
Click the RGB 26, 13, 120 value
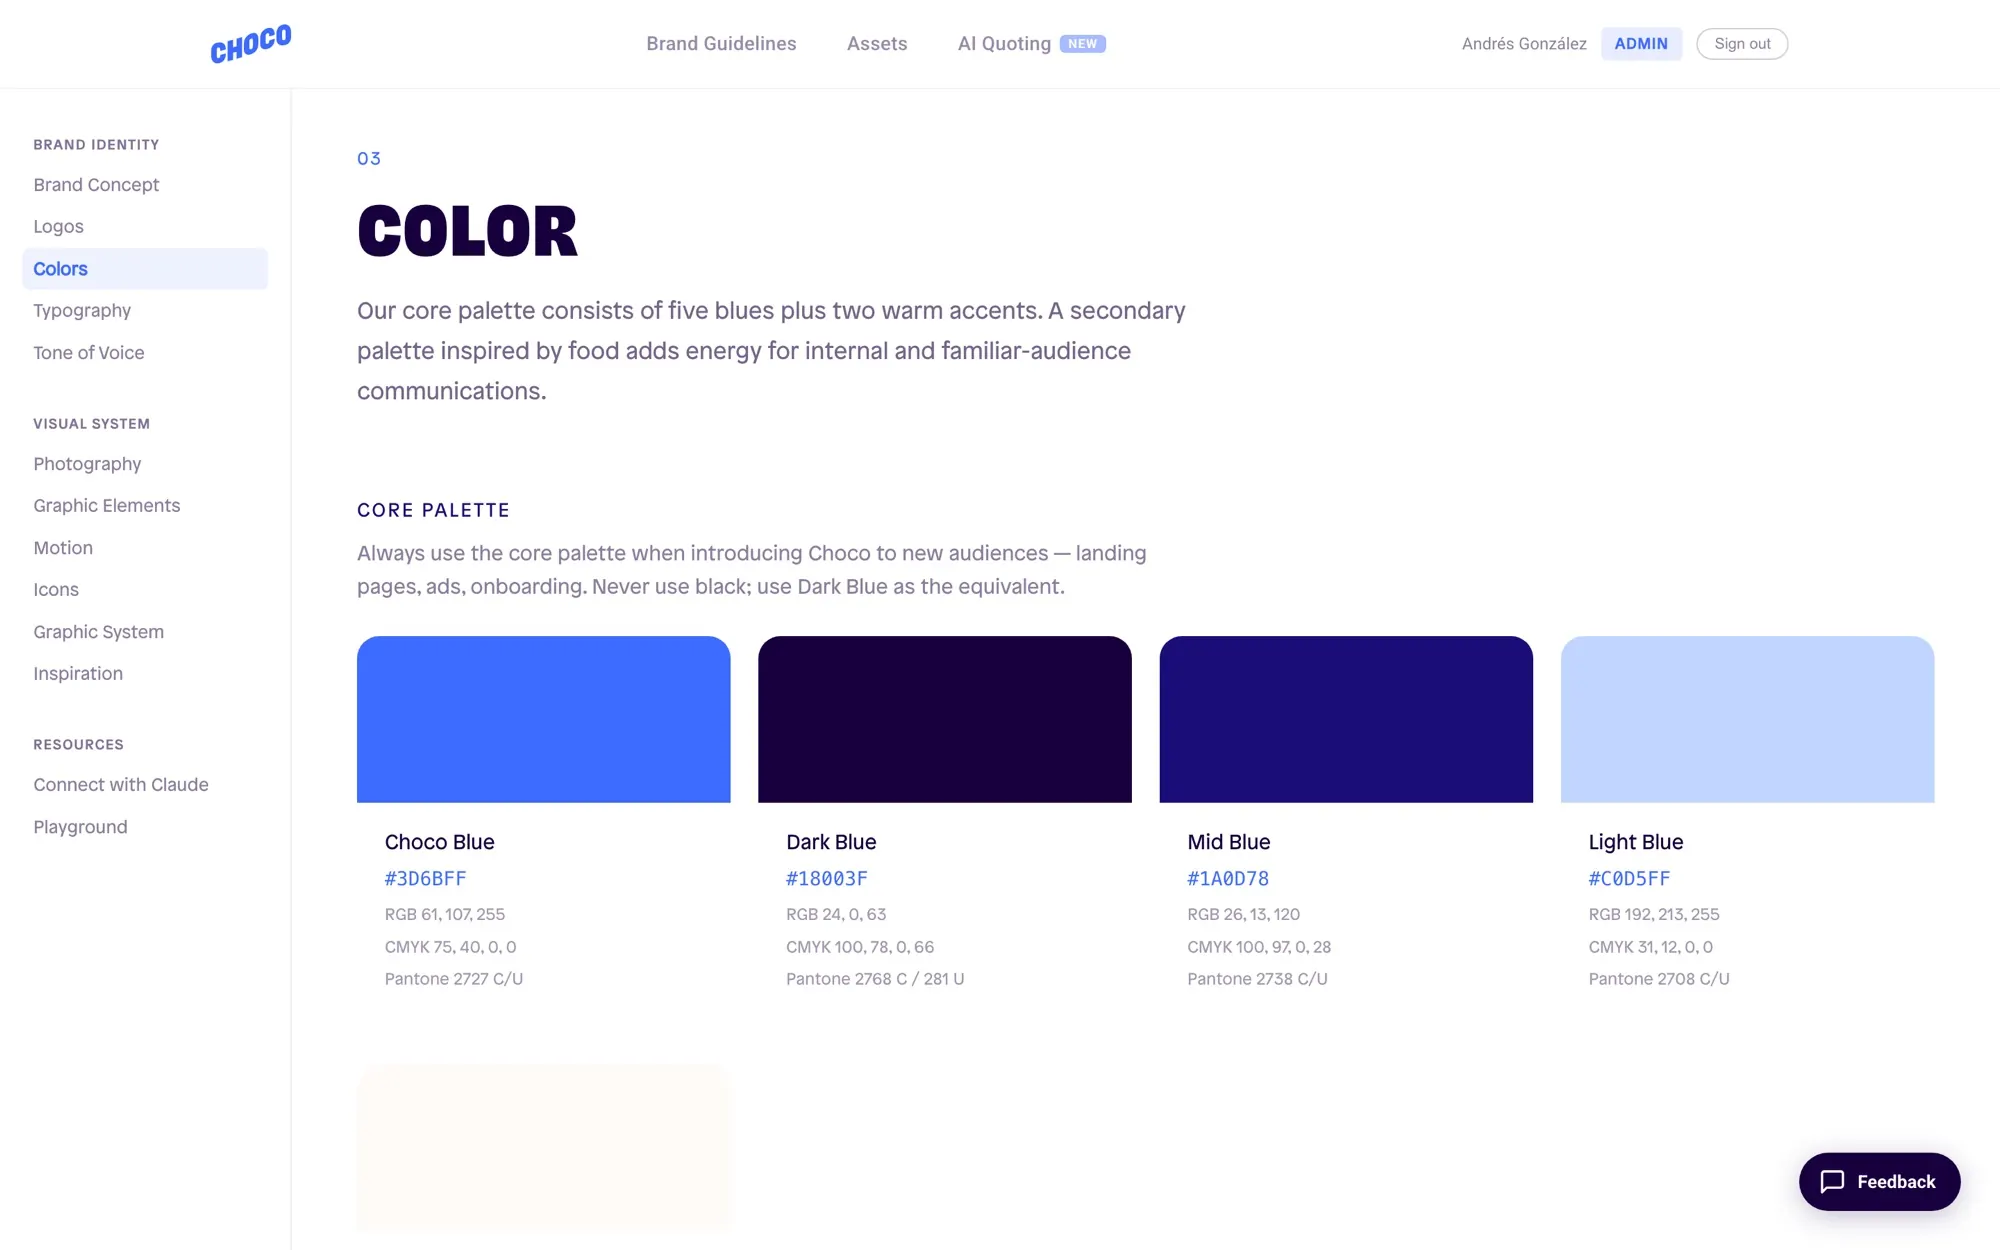tap(1244, 914)
